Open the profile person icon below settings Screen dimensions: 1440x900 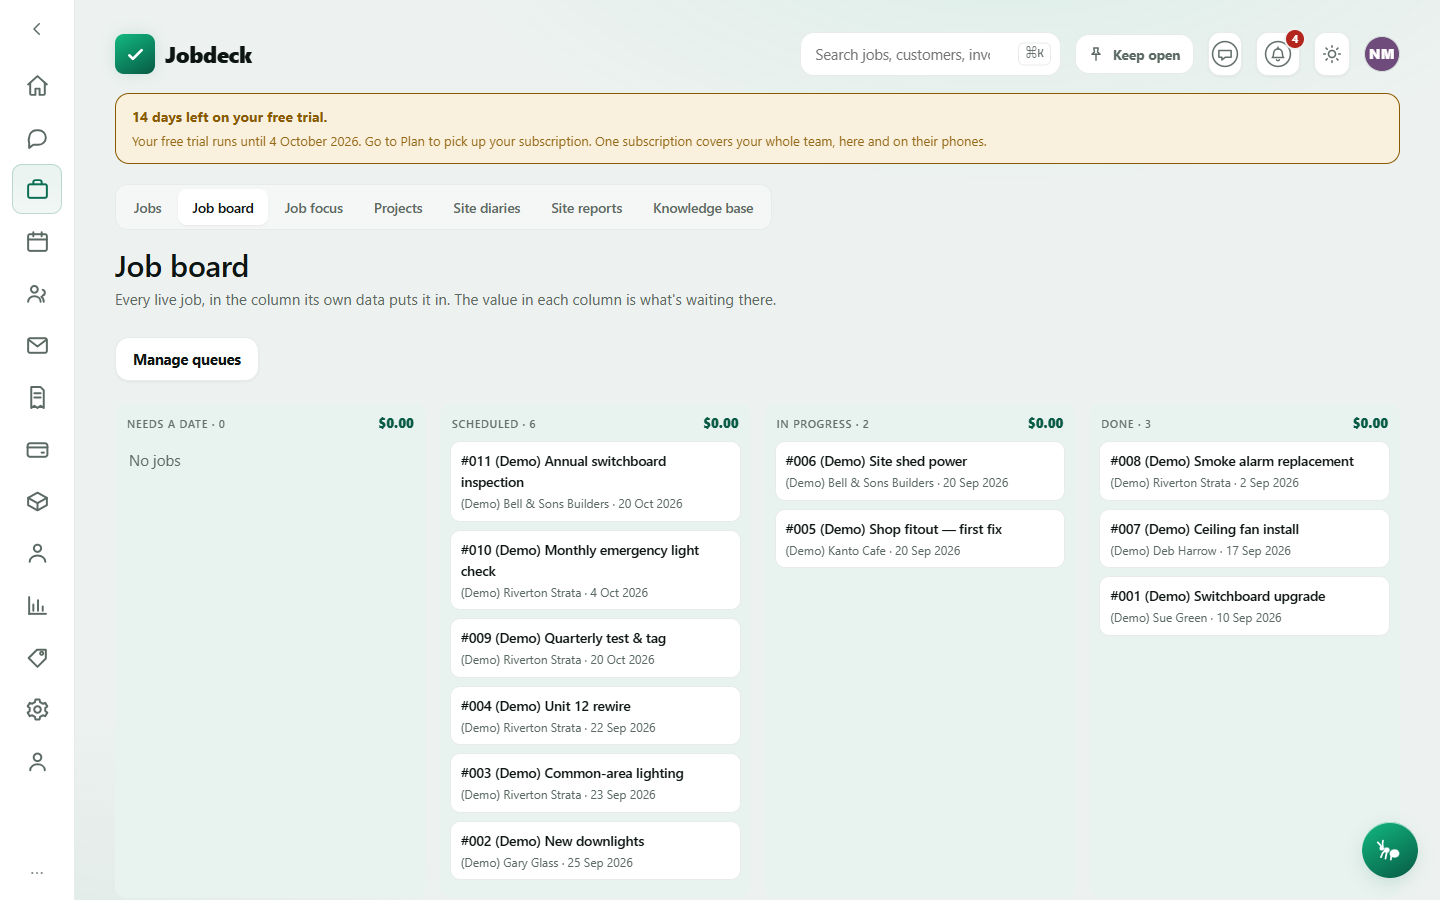[37, 762]
